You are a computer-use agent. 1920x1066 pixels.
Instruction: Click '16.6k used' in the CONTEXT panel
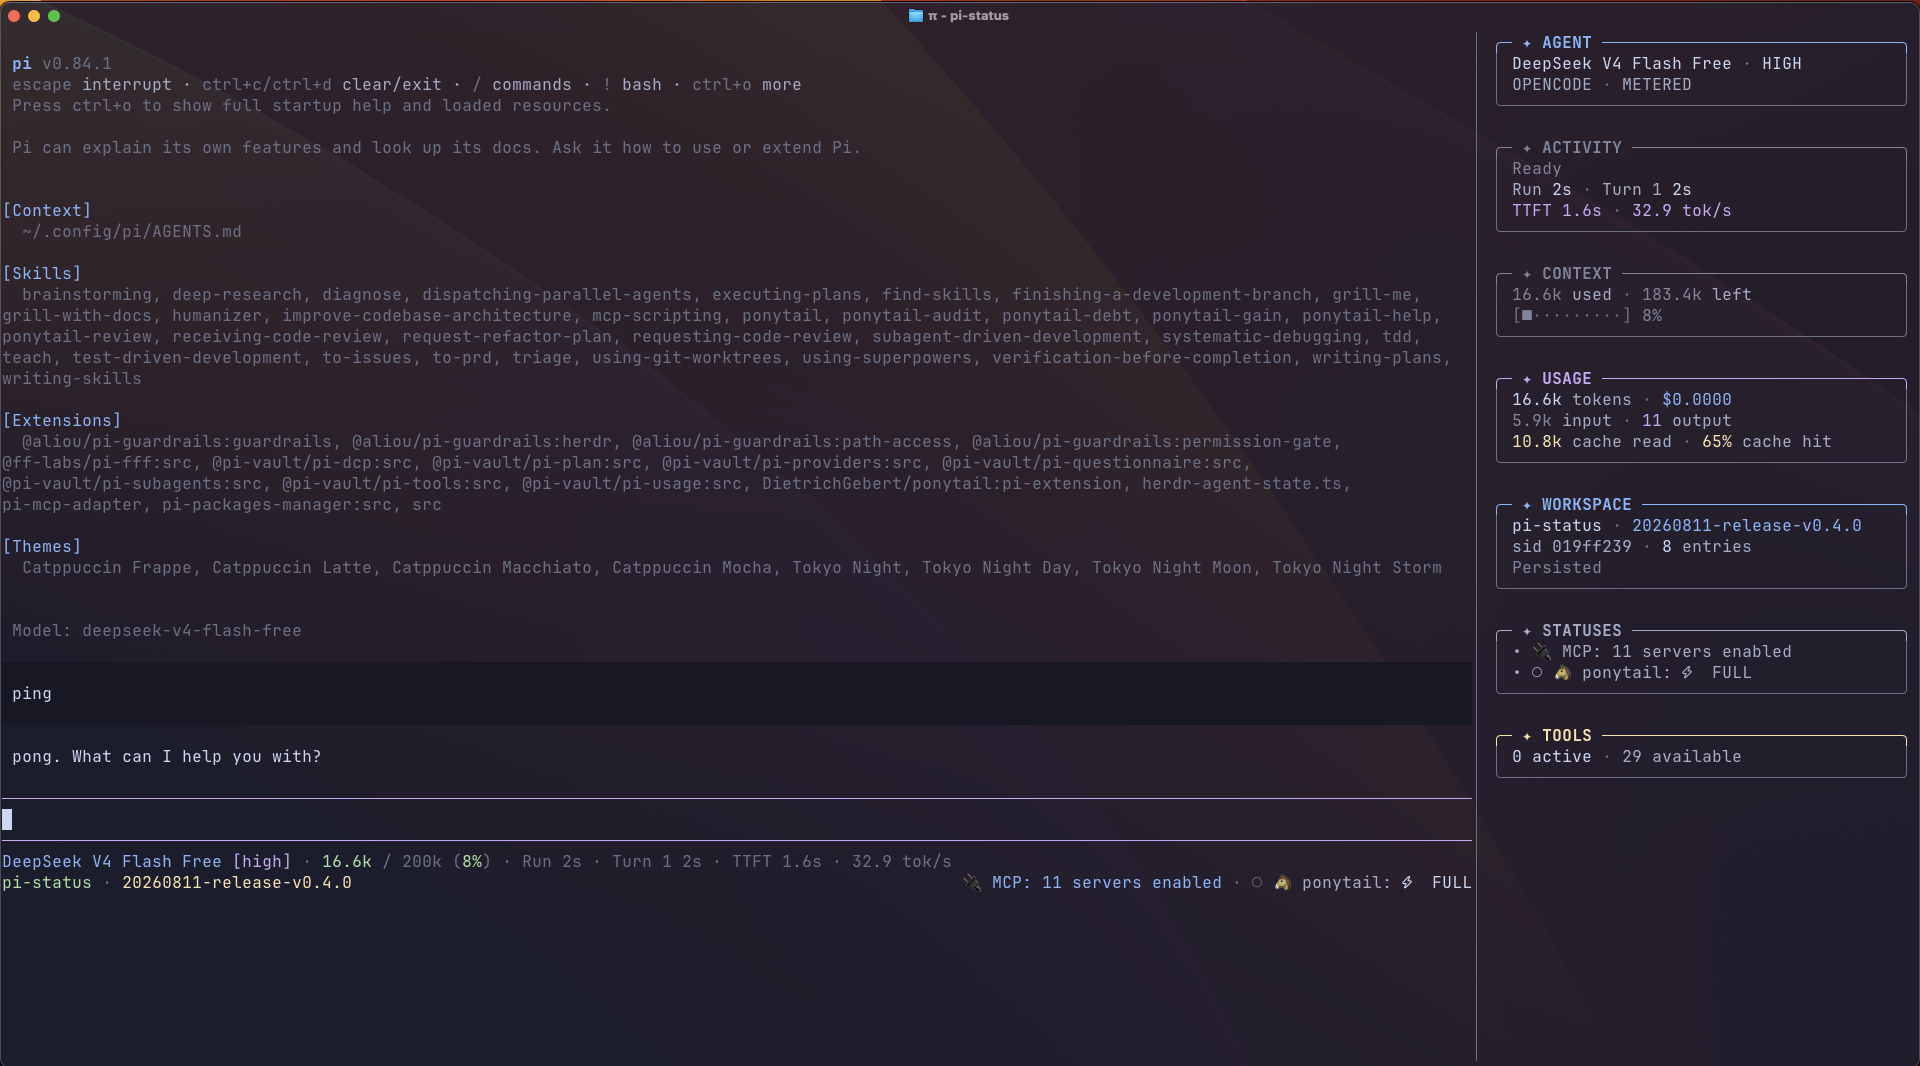click(x=1562, y=295)
